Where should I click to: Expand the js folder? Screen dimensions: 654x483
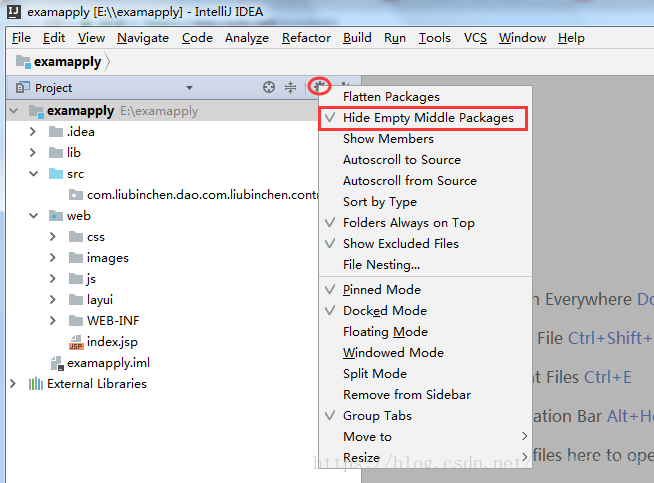53,279
